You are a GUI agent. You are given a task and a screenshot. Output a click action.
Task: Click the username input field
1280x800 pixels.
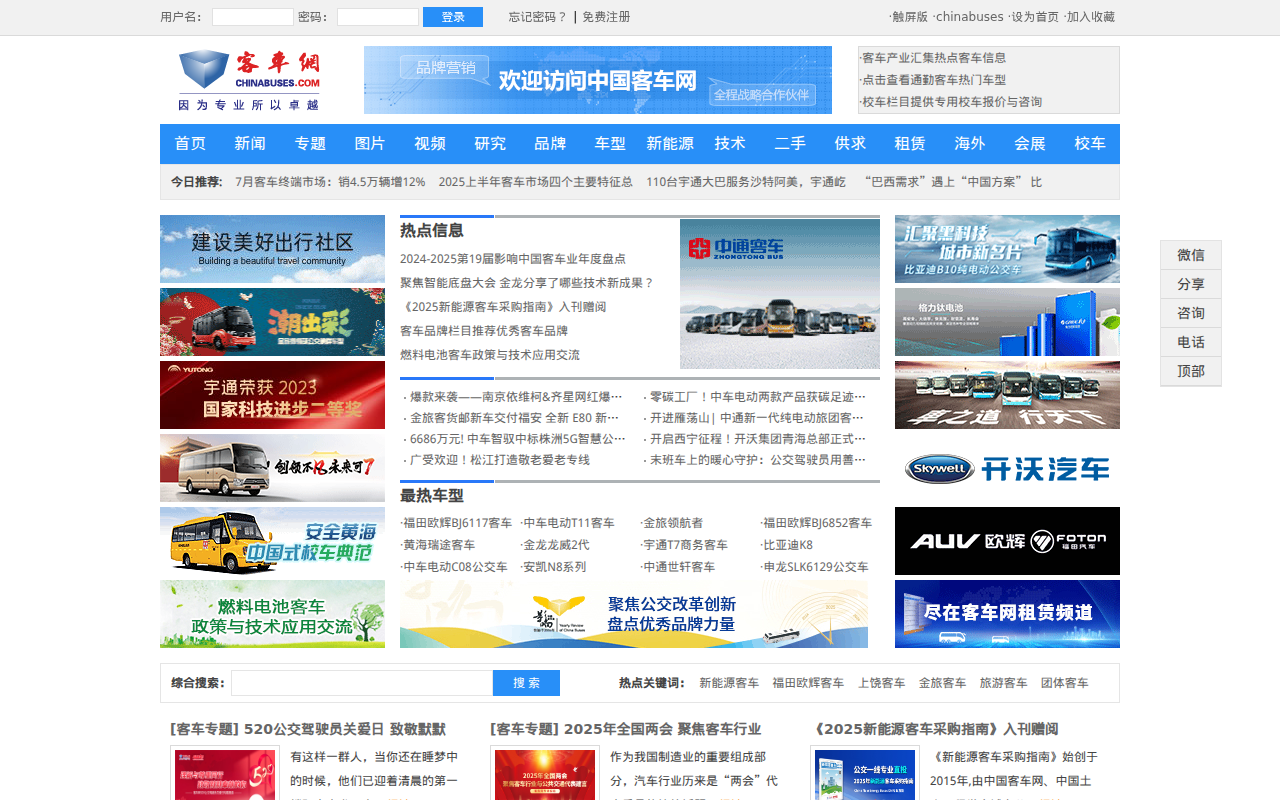(x=253, y=17)
